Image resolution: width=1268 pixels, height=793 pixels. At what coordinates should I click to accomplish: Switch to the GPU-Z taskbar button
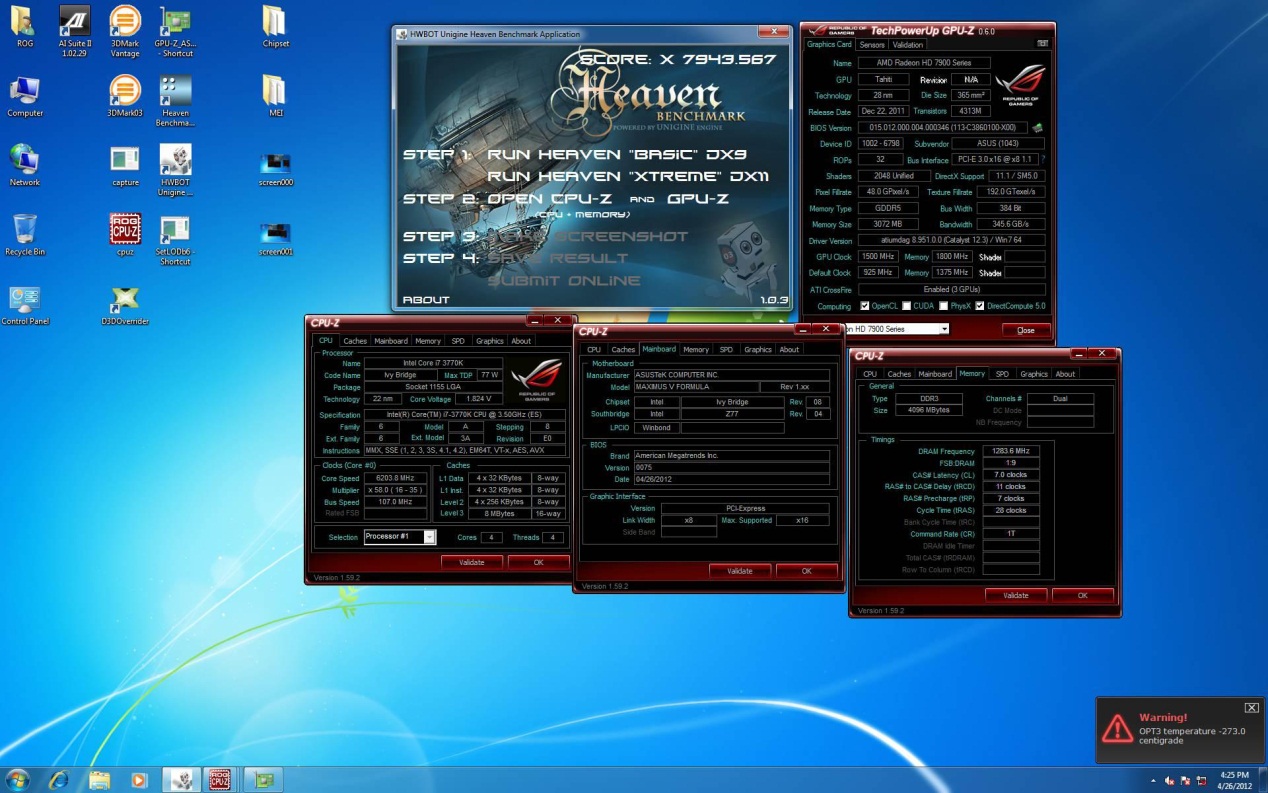click(x=264, y=779)
